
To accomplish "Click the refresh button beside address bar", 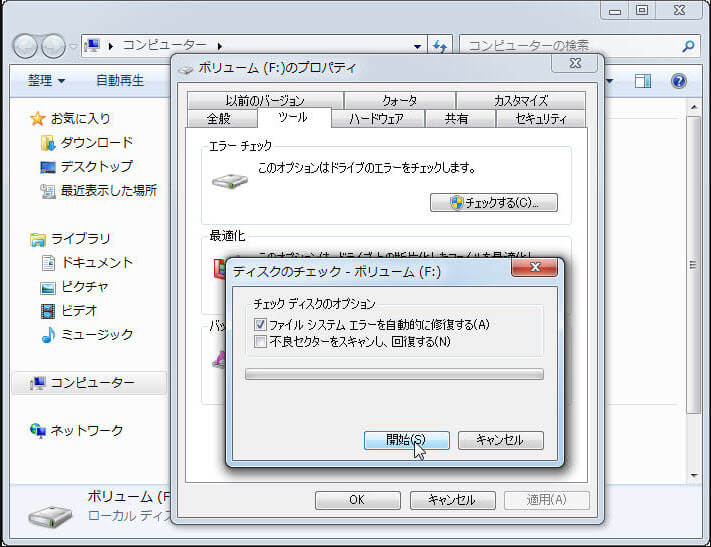I will click(x=440, y=46).
